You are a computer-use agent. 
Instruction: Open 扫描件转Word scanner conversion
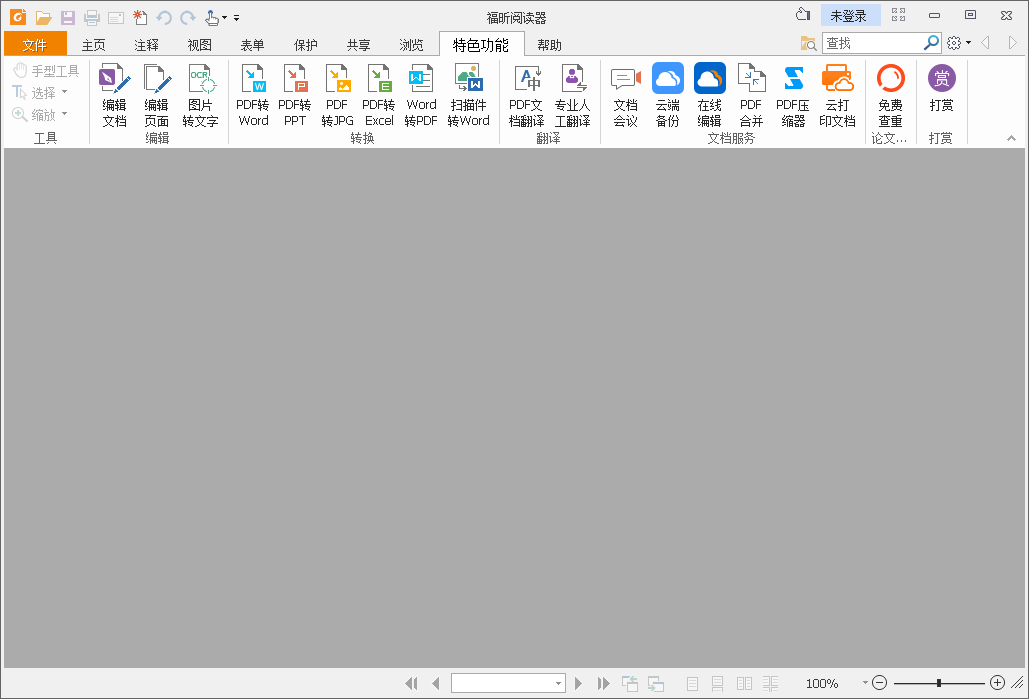pos(469,96)
